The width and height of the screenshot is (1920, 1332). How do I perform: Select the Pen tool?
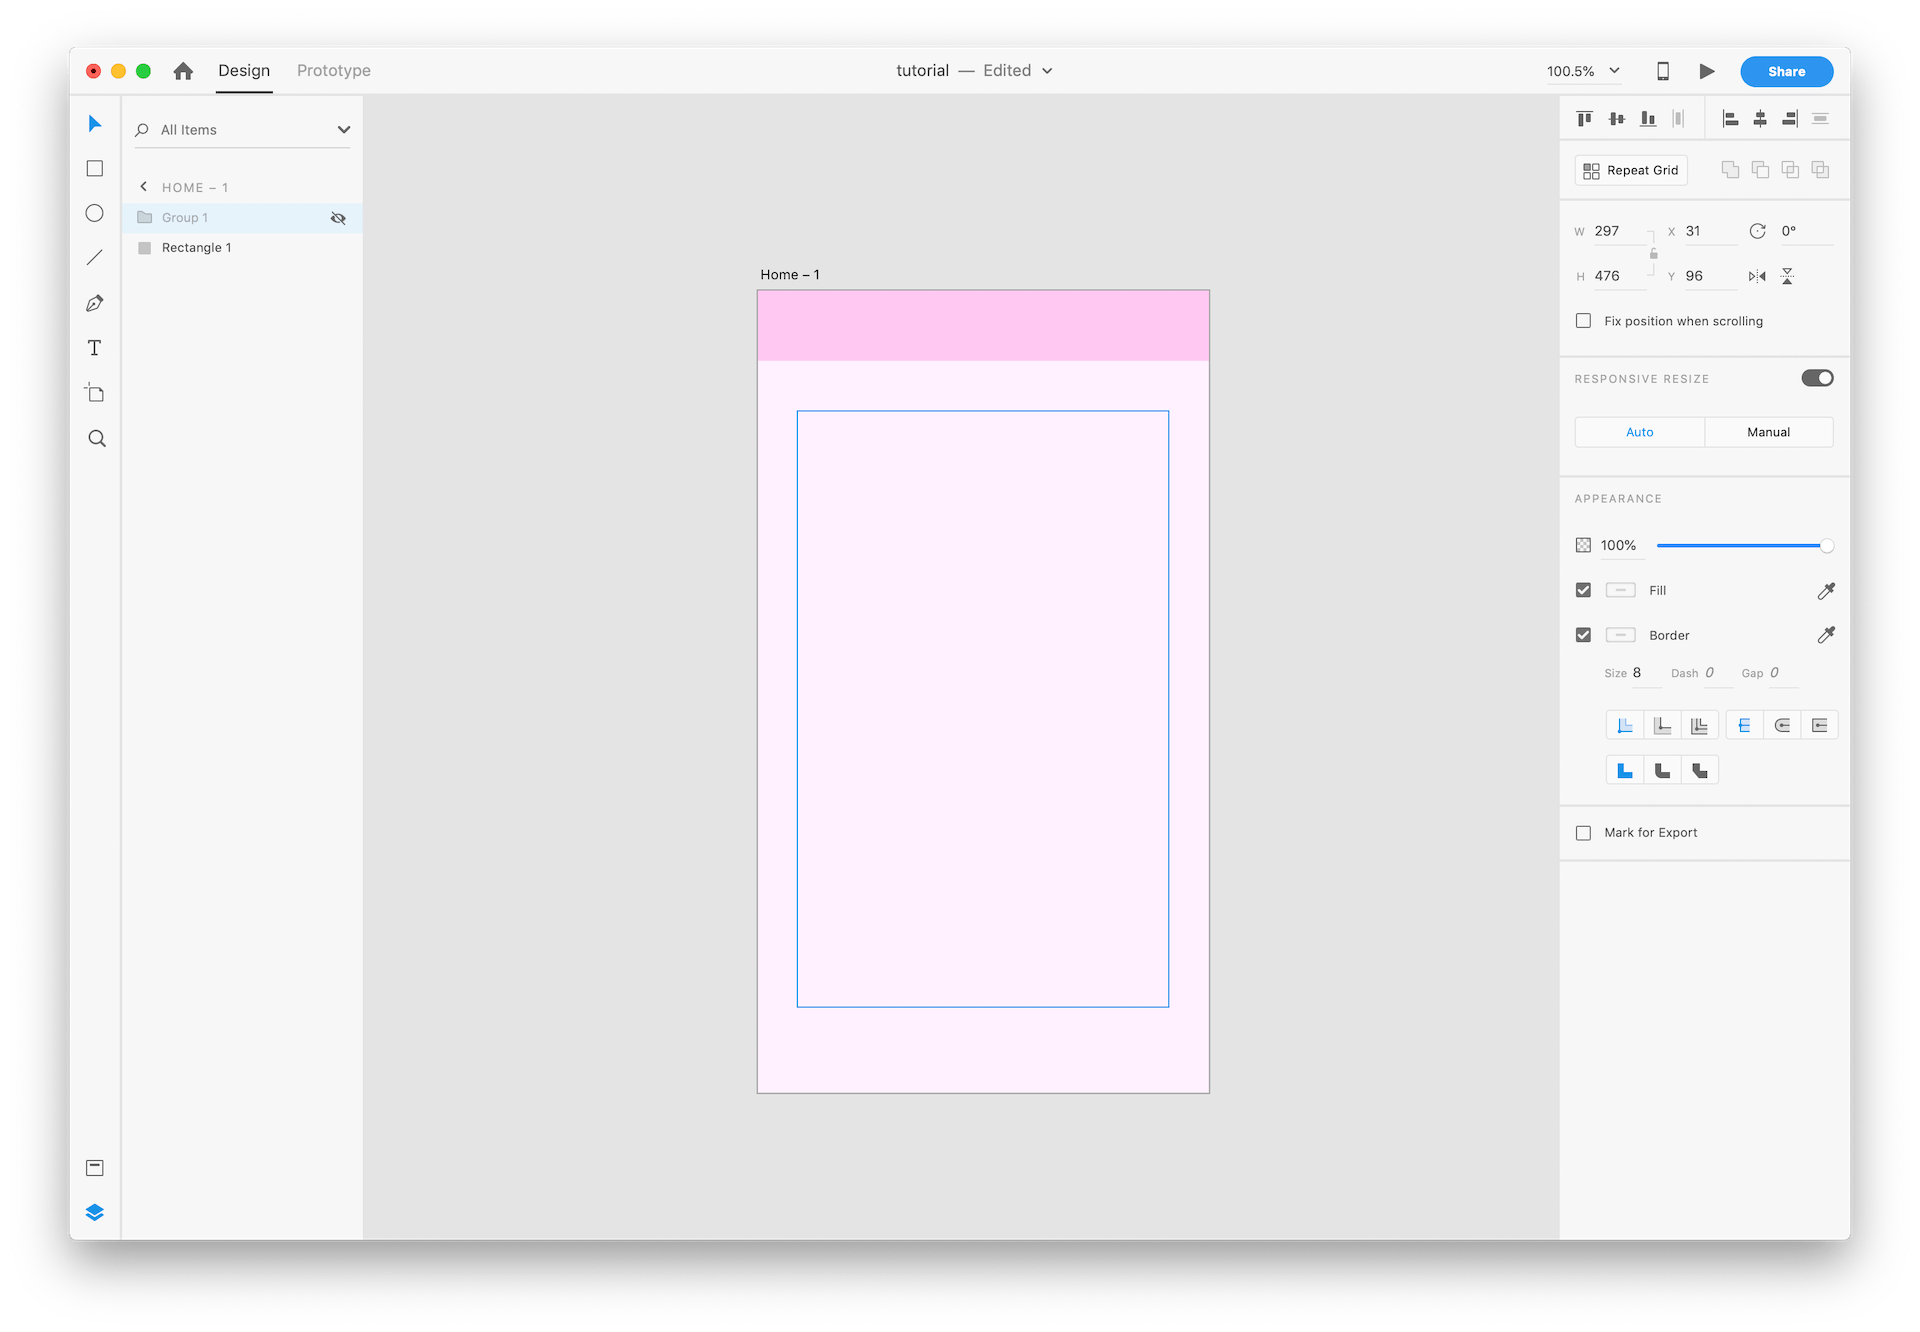click(95, 303)
